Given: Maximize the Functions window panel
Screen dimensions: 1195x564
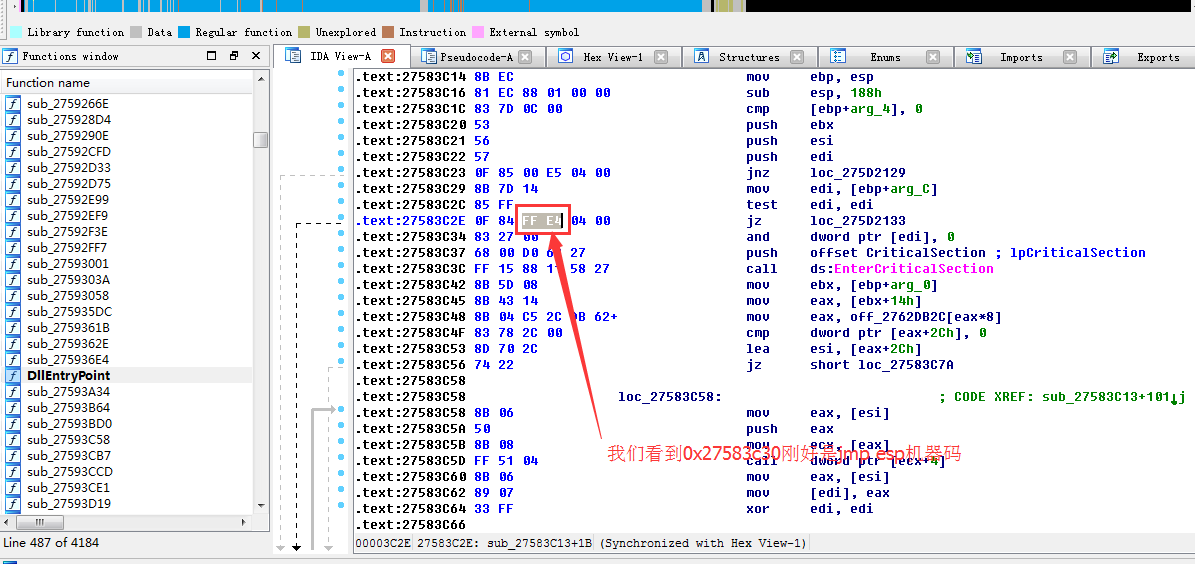Looking at the screenshot, I should (212, 56).
